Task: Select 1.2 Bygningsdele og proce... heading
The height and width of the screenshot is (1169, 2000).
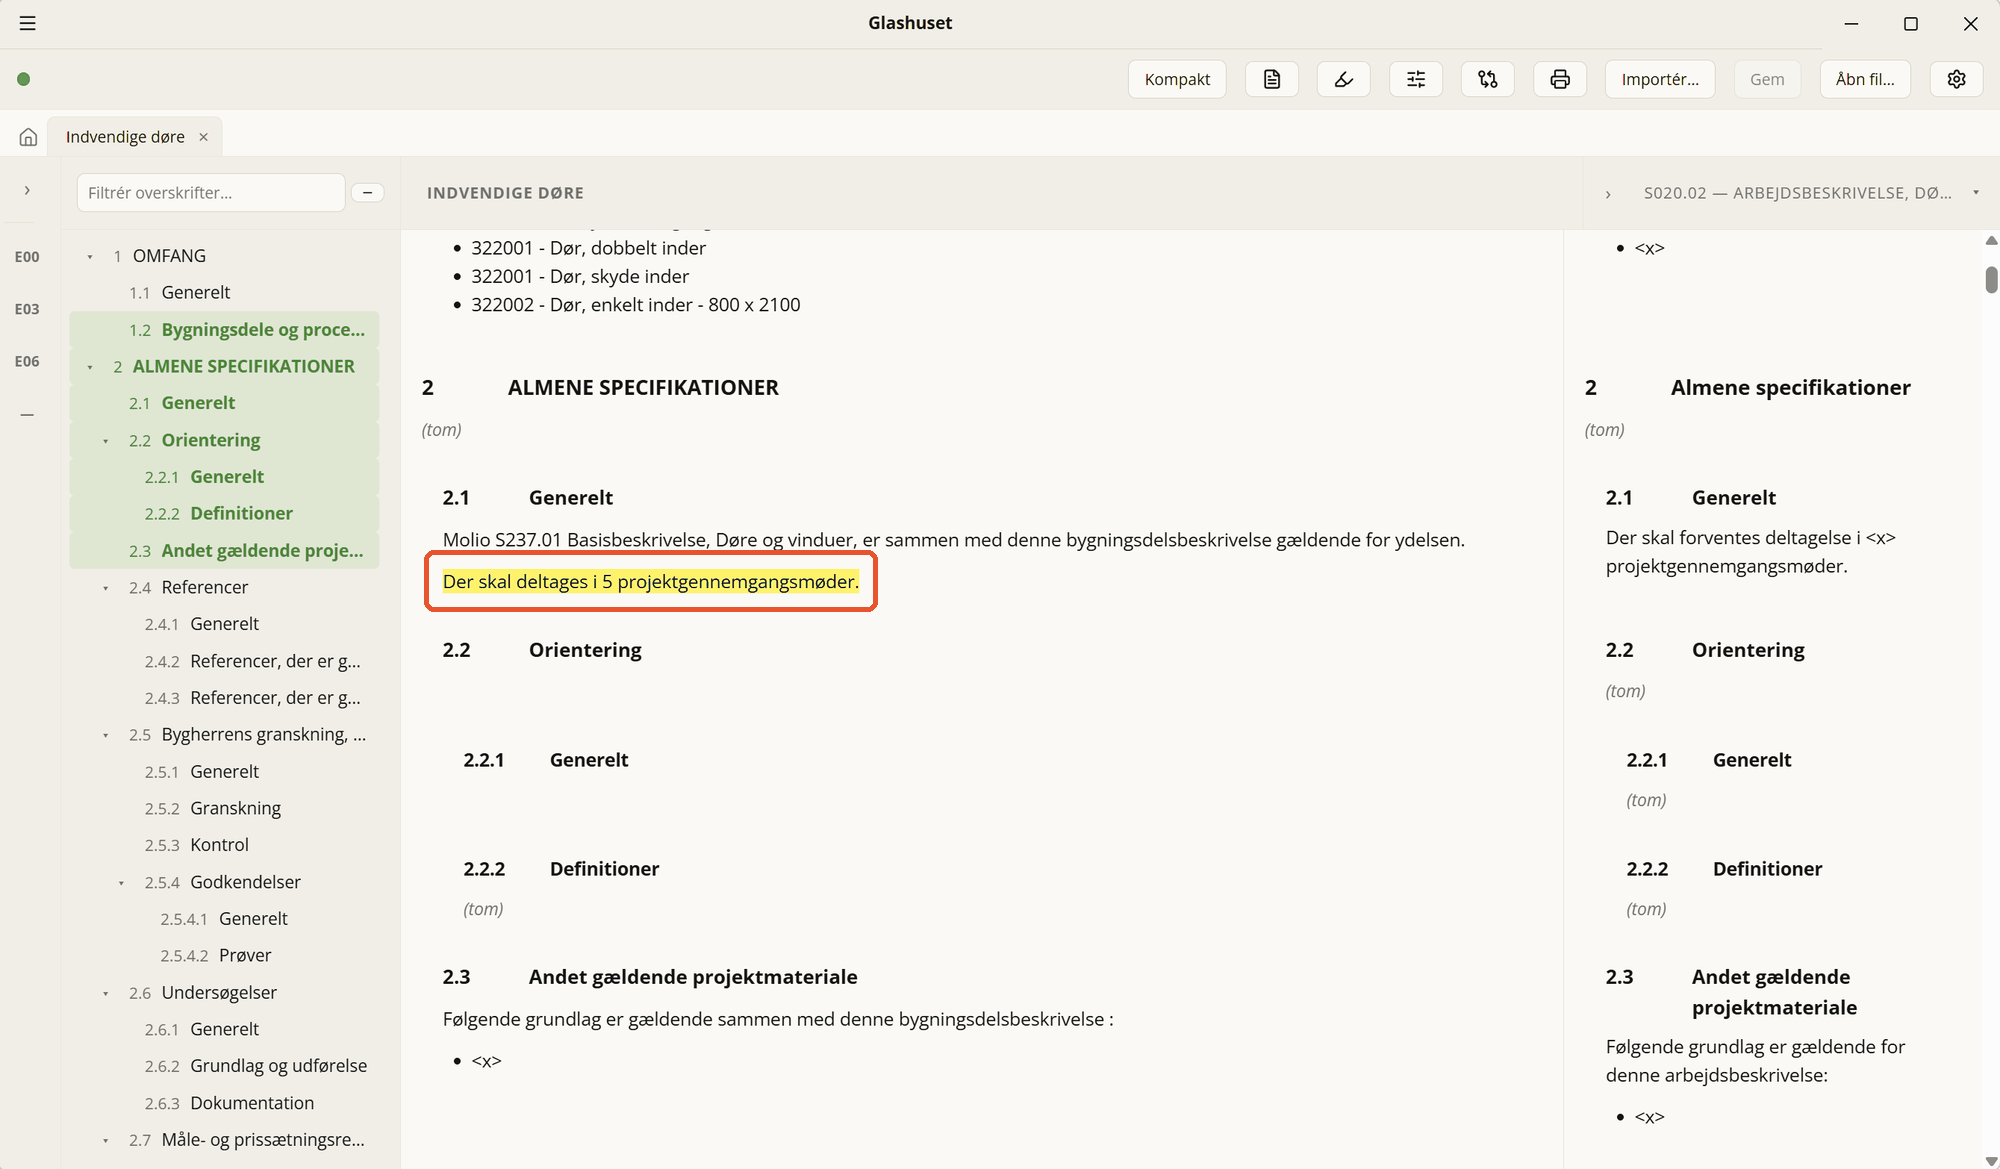Action: pos(224,329)
